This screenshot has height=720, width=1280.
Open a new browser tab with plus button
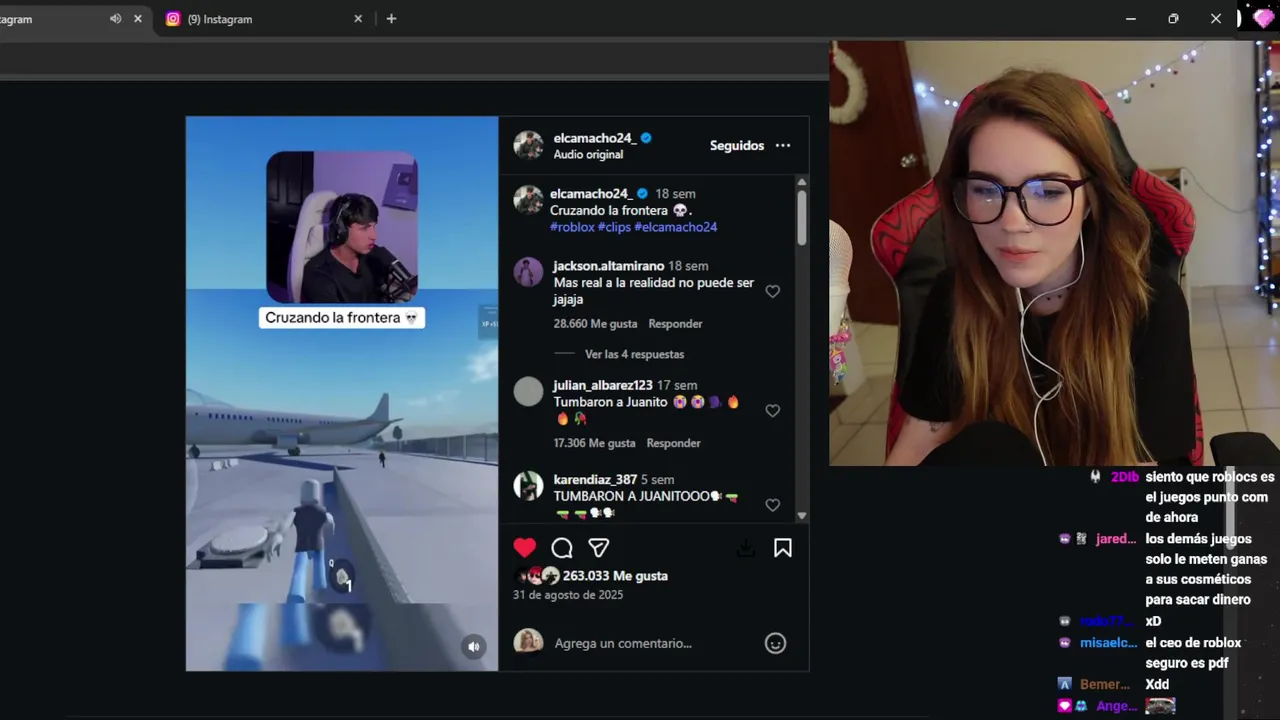(391, 19)
